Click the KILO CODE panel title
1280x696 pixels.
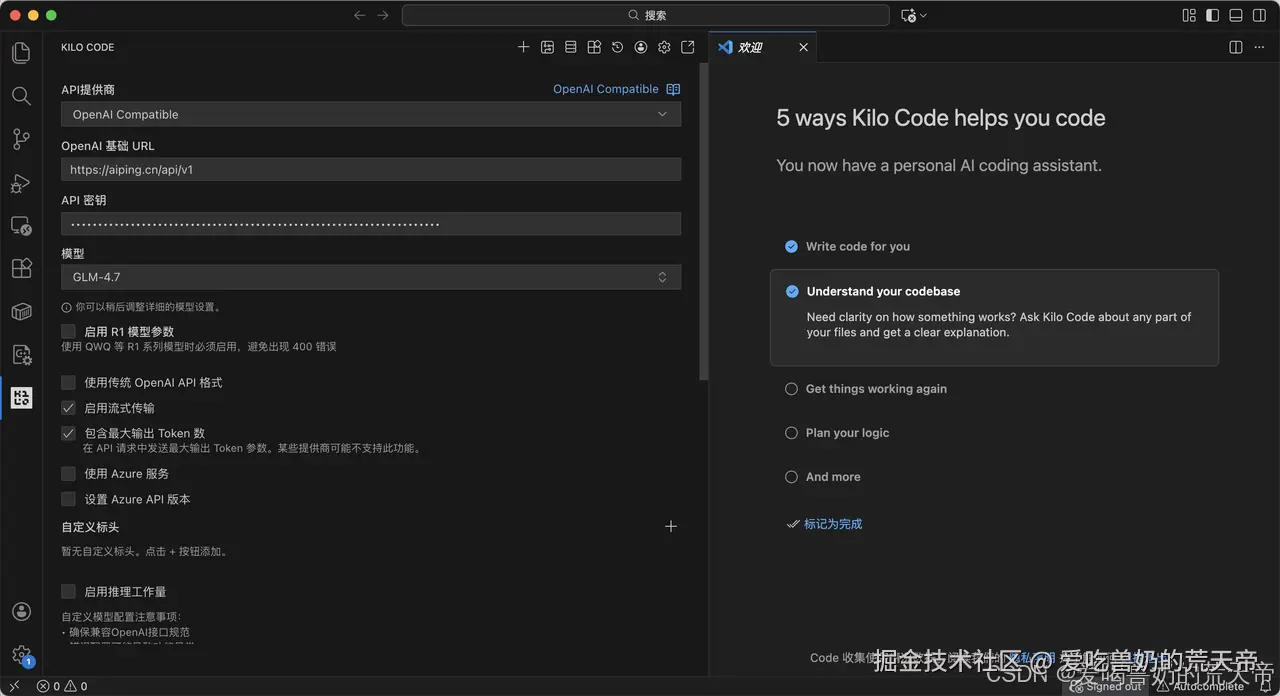click(88, 47)
